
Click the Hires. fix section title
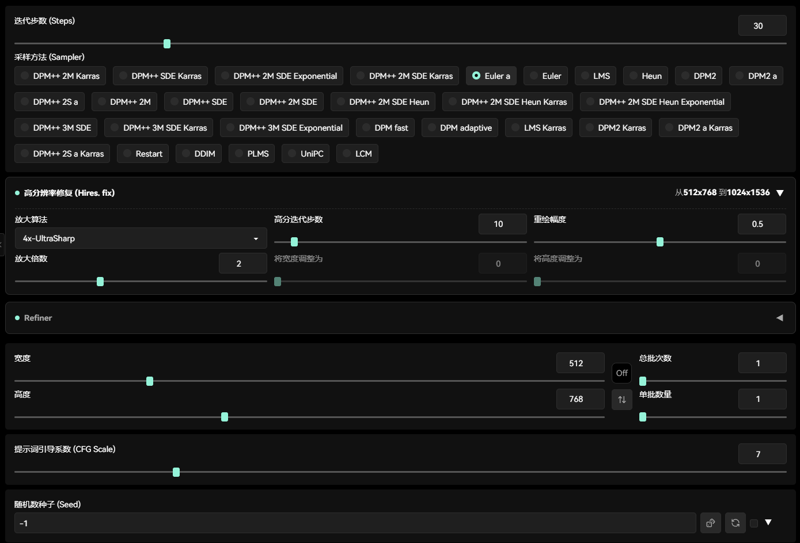point(69,193)
